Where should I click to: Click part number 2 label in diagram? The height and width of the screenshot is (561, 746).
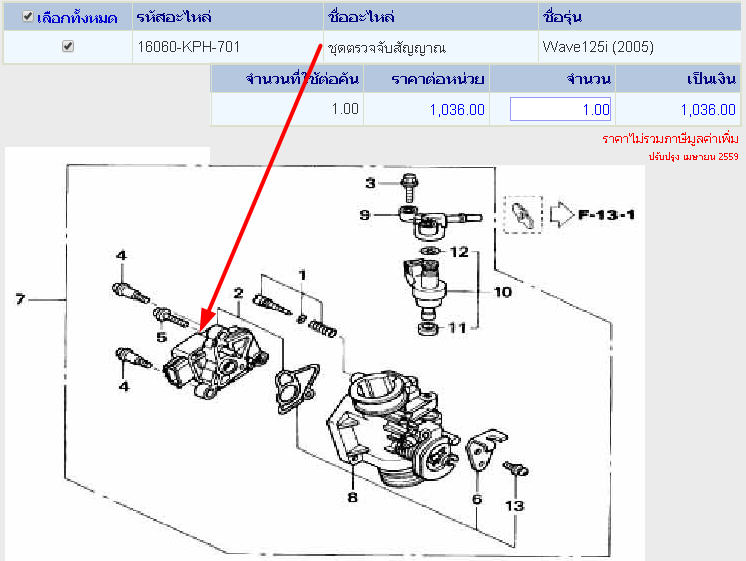pyautogui.click(x=238, y=293)
